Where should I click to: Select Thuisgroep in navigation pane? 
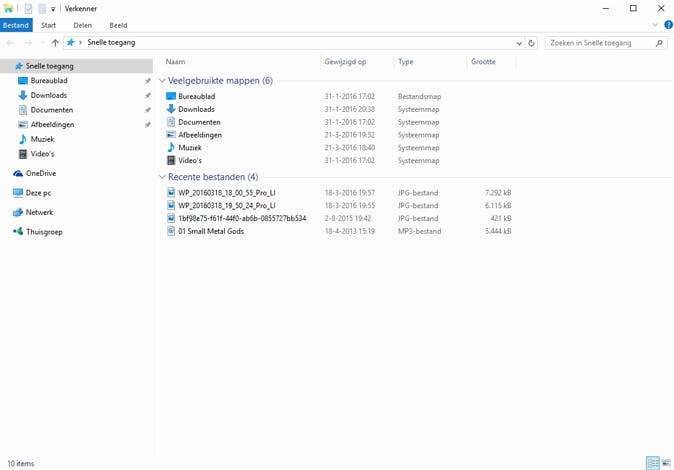[x=44, y=232]
